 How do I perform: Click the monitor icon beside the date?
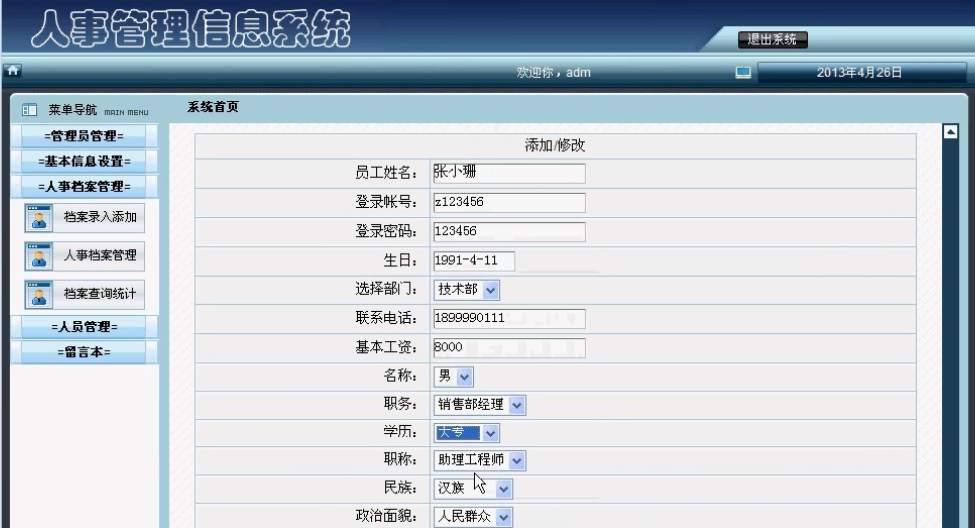pos(742,73)
